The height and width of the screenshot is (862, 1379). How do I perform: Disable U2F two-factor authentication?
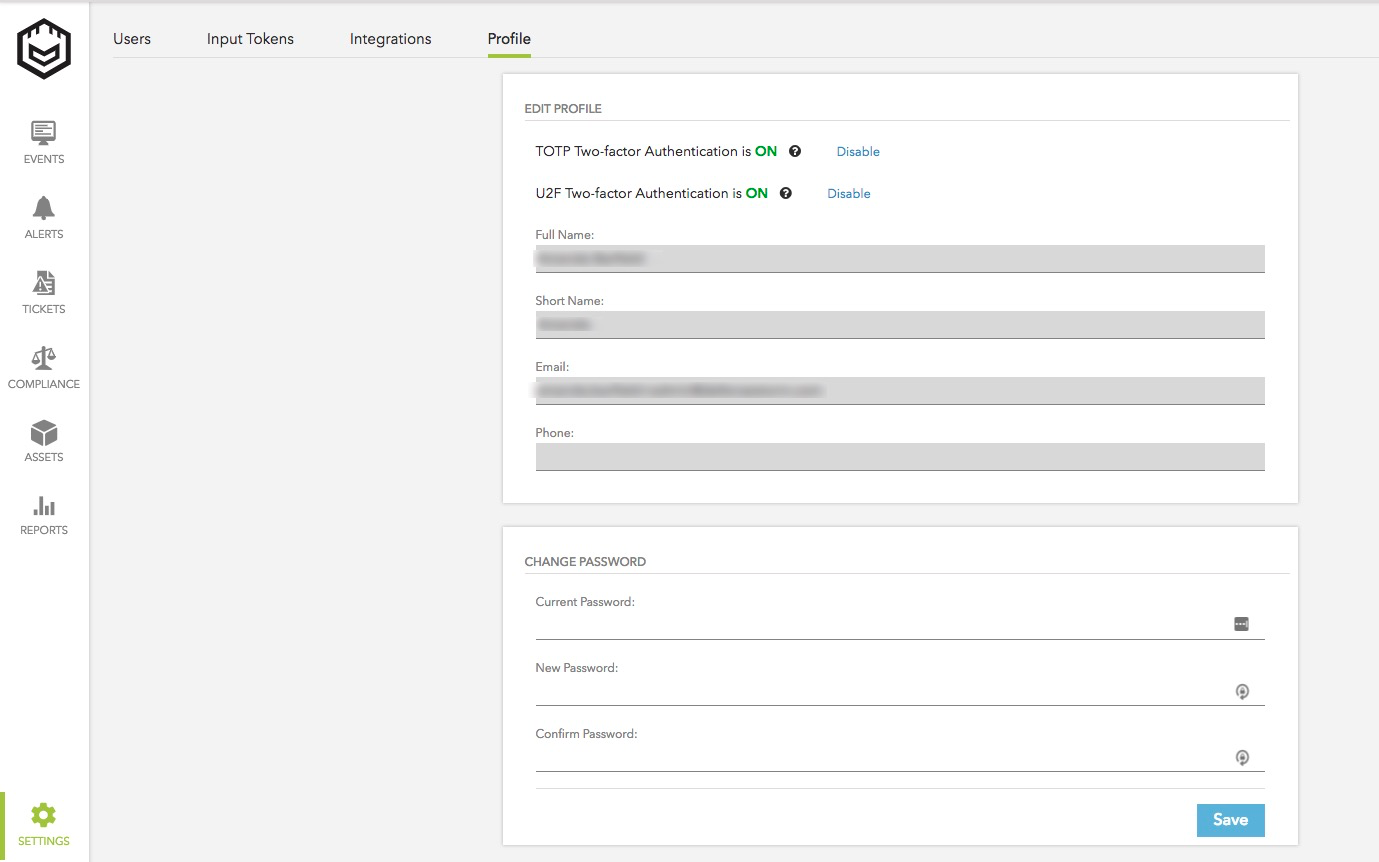pos(849,194)
